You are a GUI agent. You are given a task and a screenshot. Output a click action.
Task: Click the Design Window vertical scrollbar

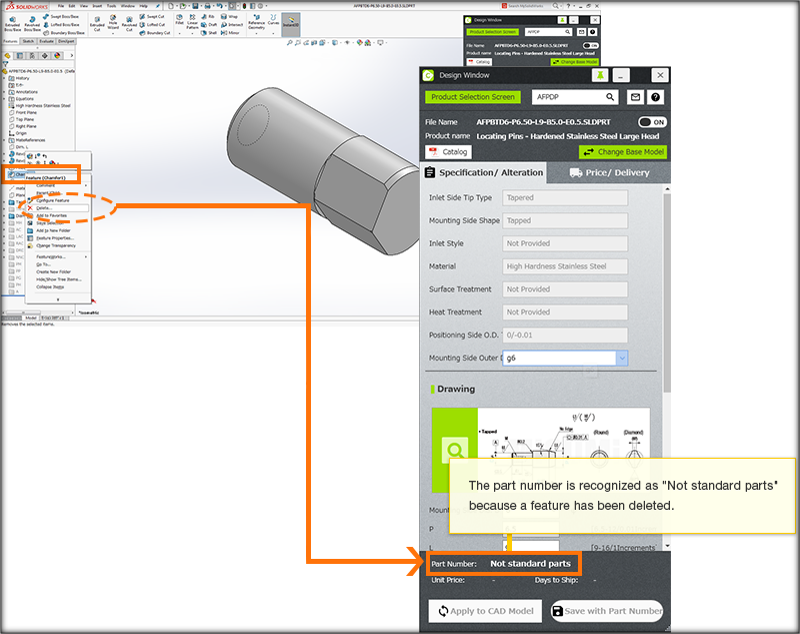coord(667,300)
